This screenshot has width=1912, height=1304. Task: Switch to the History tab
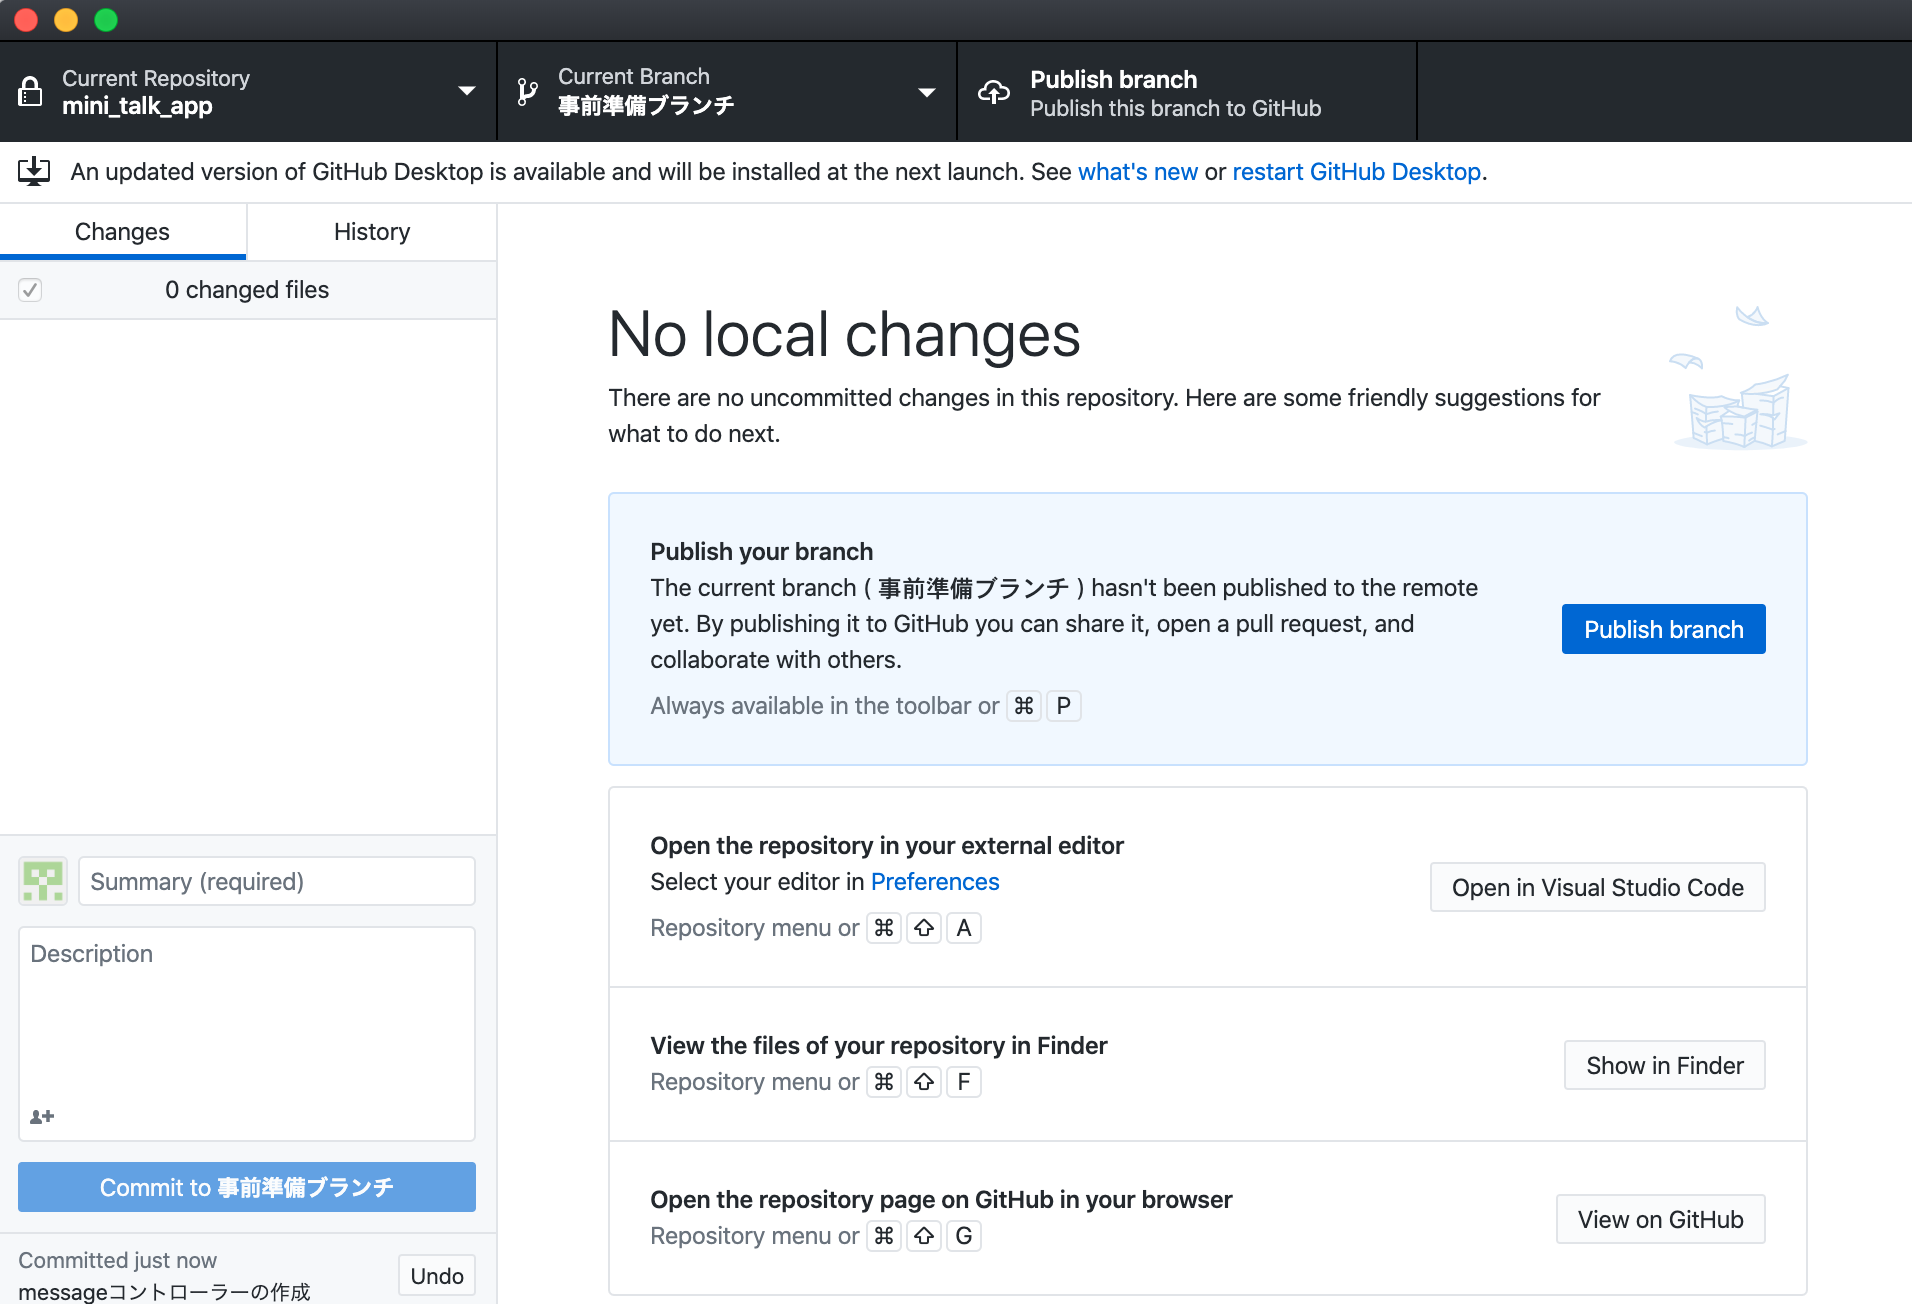click(x=372, y=232)
